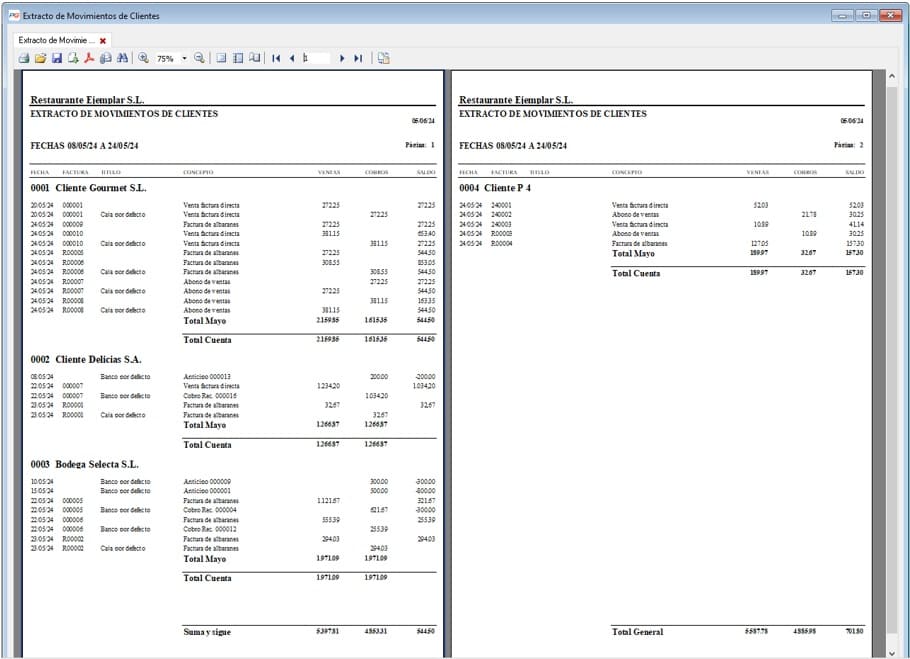This screenshot has height=659, width=910.
Task: Close the Extracto de Movimie... tab
Action: coord(103,41)
